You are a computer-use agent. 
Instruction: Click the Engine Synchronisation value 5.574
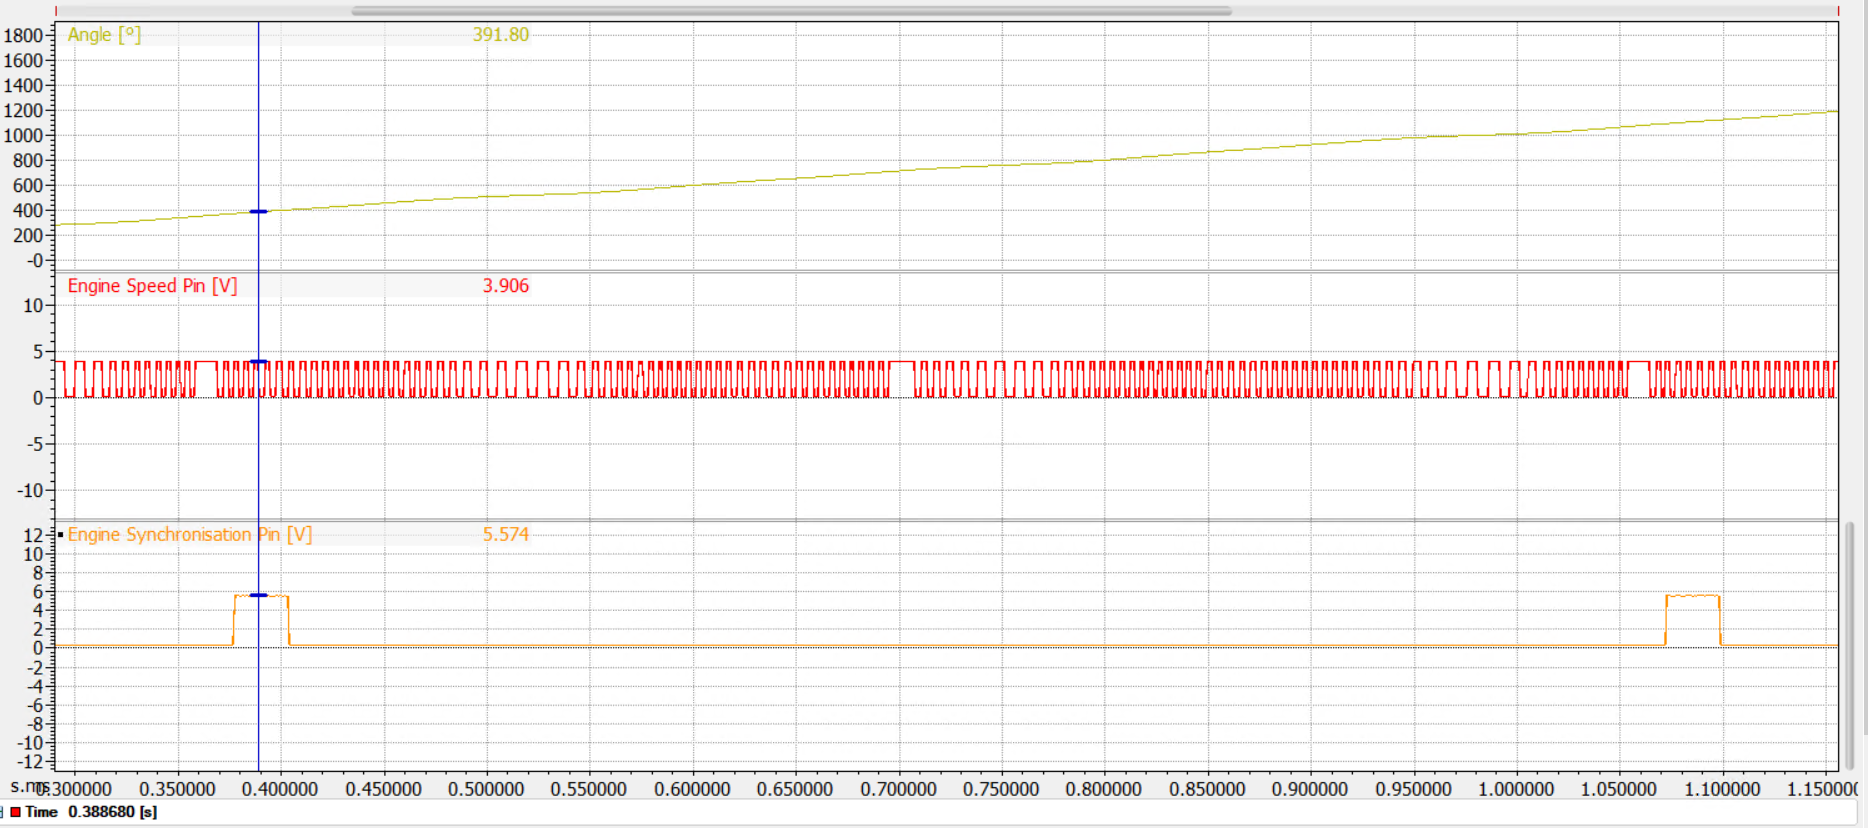point(505,535)
